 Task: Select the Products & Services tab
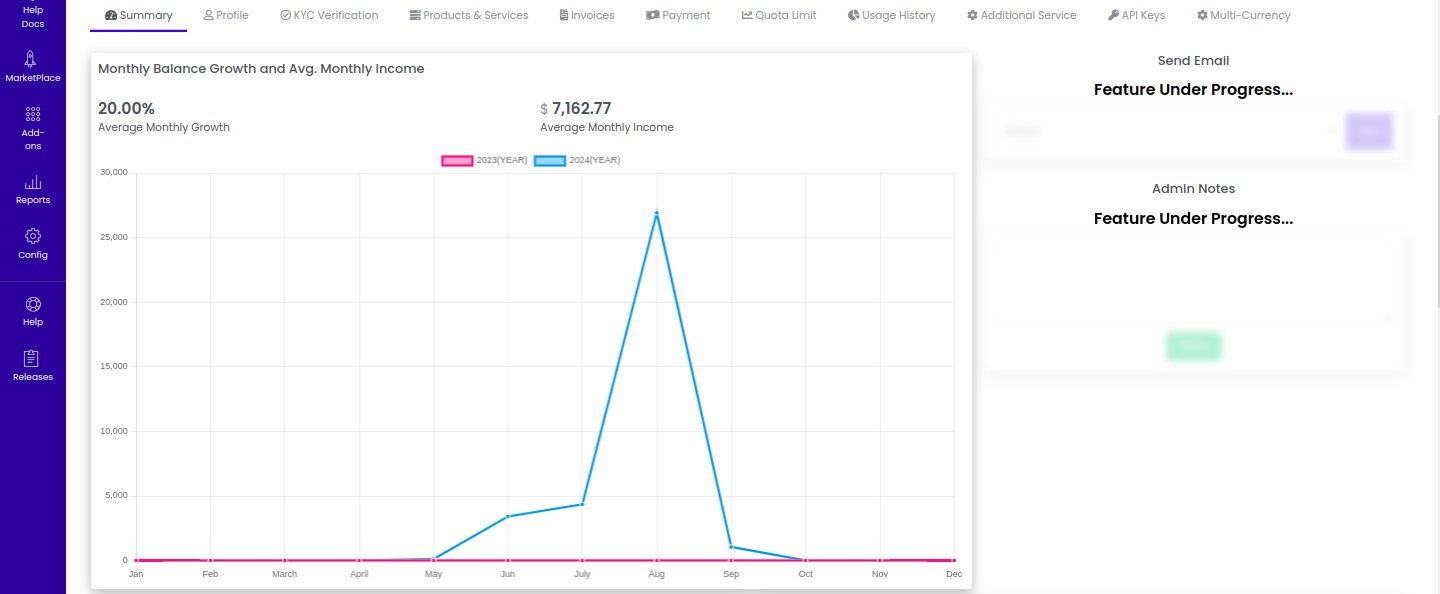tap(469, 15)
